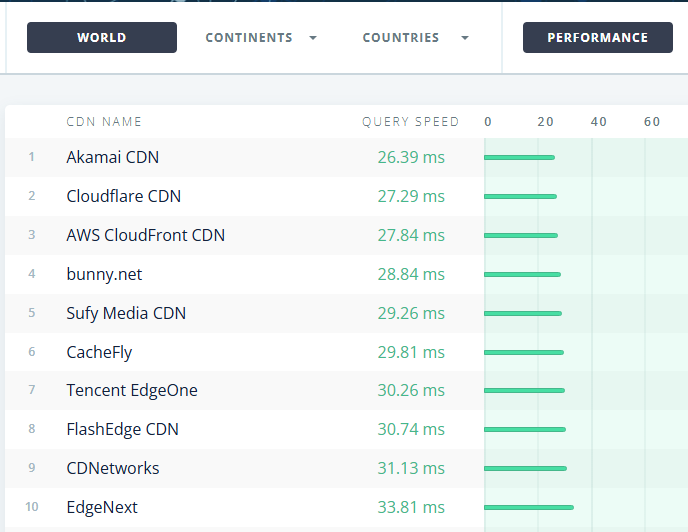The image size is (688, 532).
Task: Expand the COUNTRIES dropdown arrow
Action: click(x=465, y=38)
